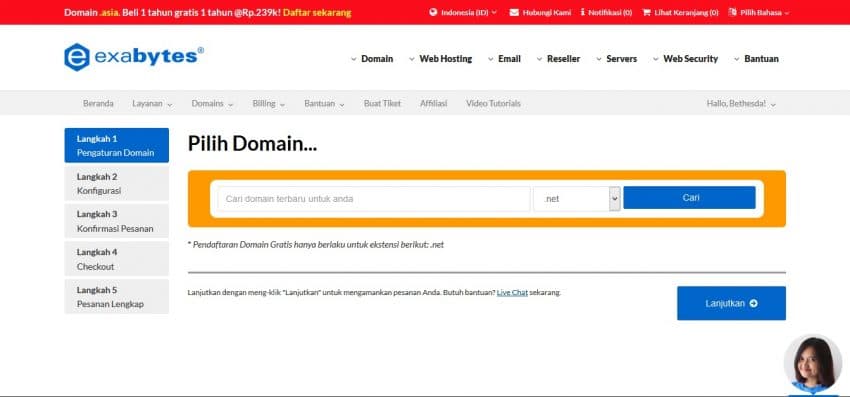This screenshot has height=397, width=850.
Task: Open the Indonesia (ID) region dropdown
Action: tap(463, 12)
